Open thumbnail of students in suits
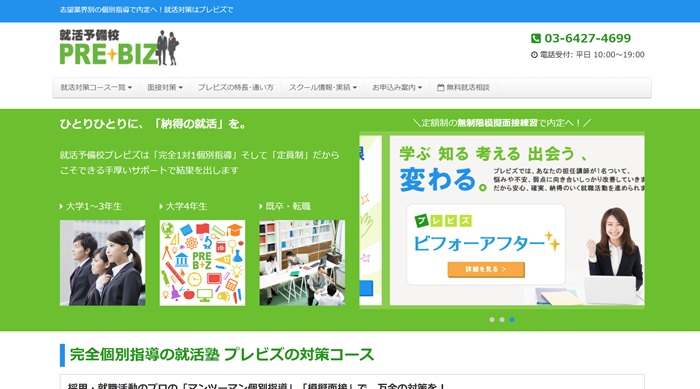The height and width of the screenshot is (389, 700). point(103,263)
